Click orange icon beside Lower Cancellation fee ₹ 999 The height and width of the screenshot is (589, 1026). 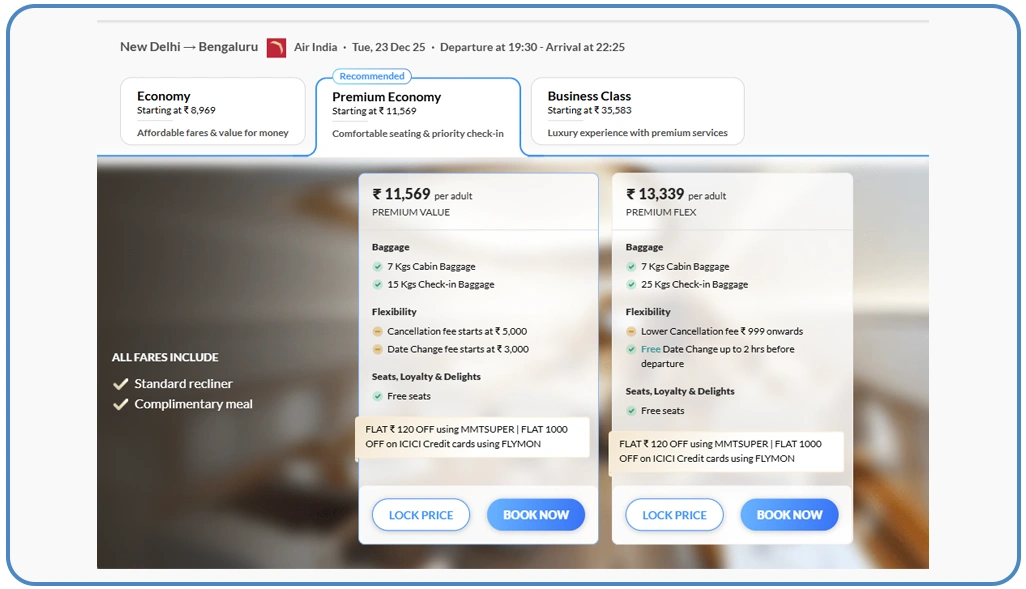coord(631,332)
